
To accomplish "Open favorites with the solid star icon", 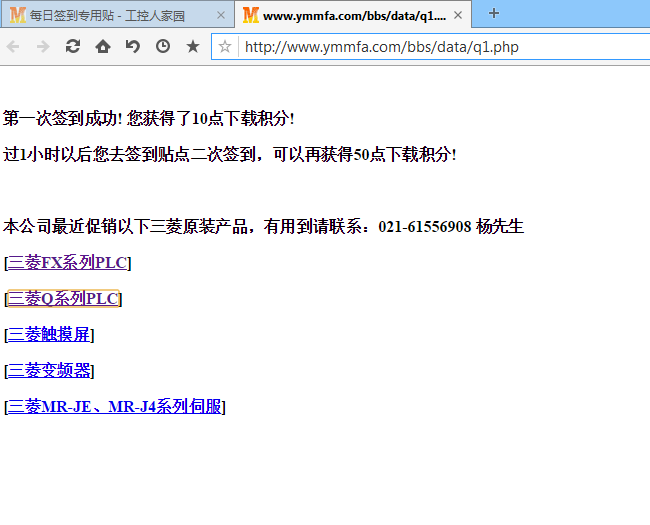I will (x=193, y=46).
